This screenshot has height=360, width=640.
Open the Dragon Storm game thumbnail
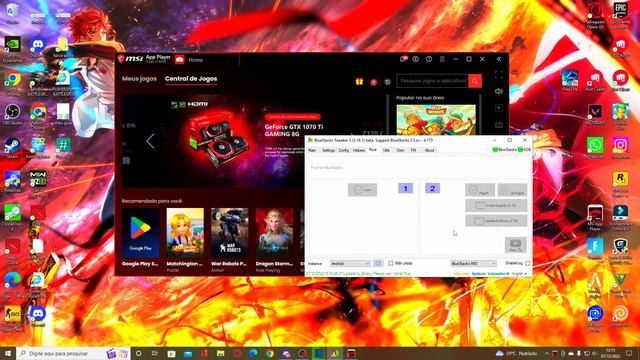[x=274, y=233]
